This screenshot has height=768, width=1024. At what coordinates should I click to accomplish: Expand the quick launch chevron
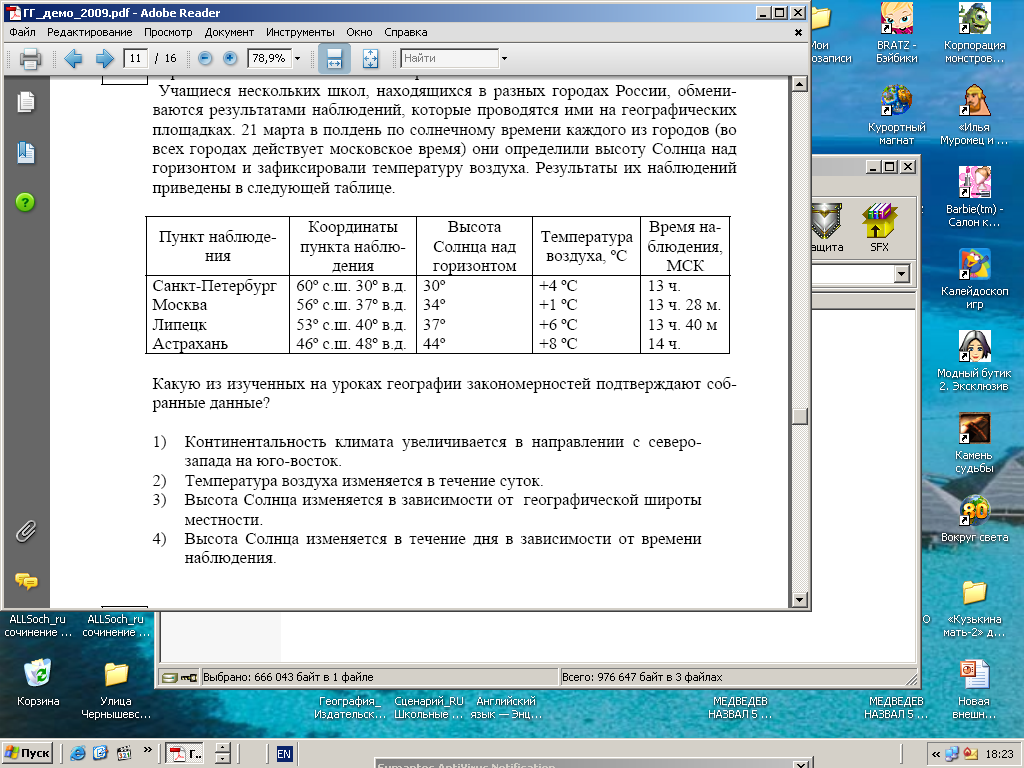[x=148, y=750]
